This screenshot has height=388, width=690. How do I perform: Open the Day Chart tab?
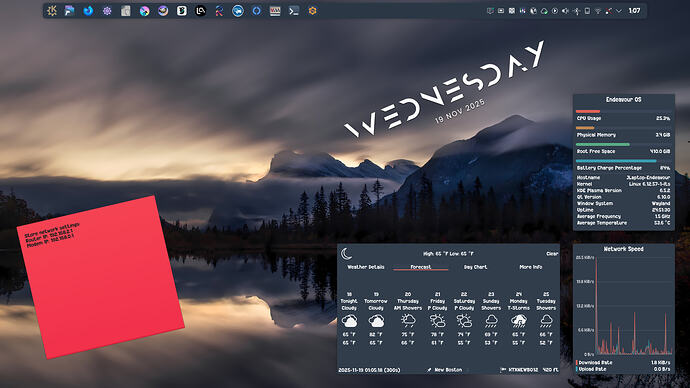[475, 267]
